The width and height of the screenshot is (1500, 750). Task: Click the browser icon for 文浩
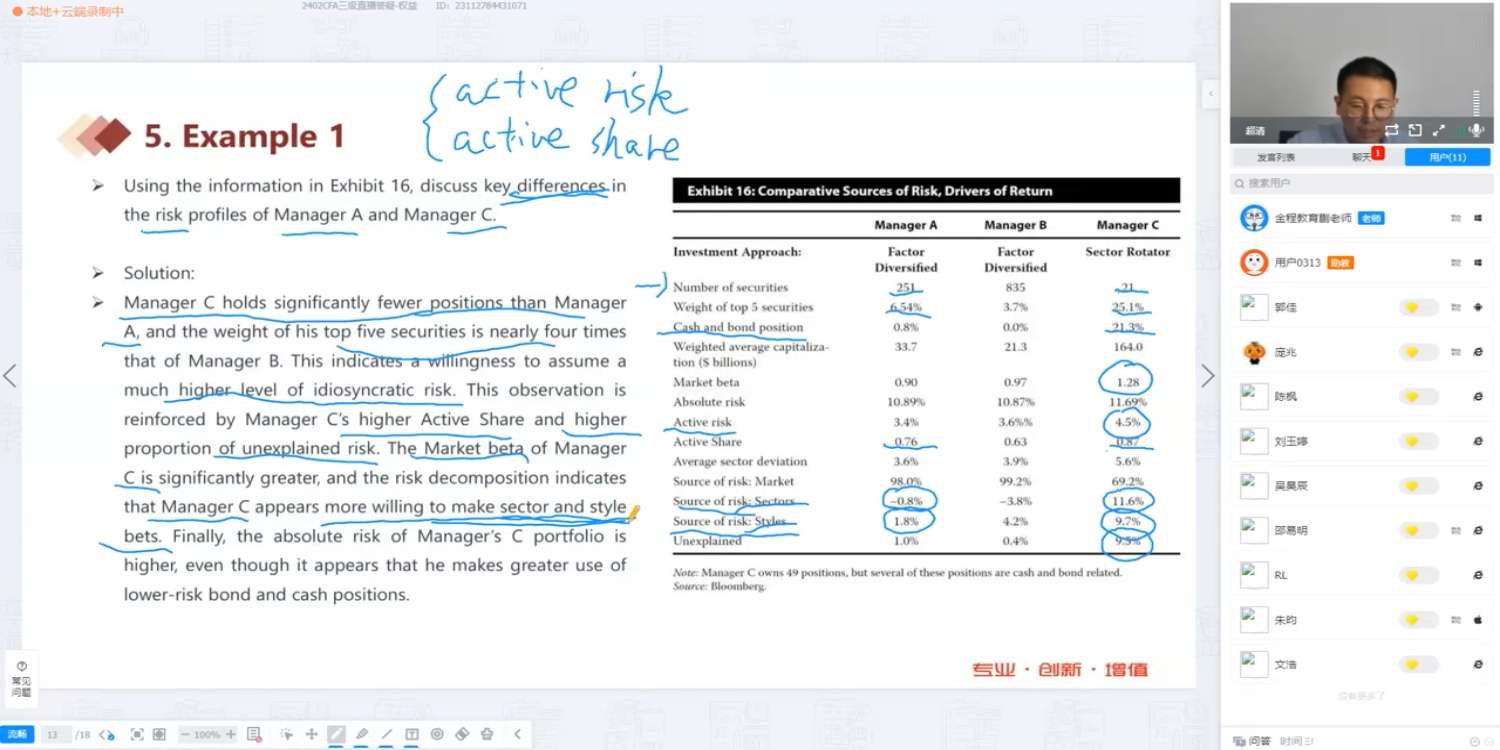(x=1478, y=664)
